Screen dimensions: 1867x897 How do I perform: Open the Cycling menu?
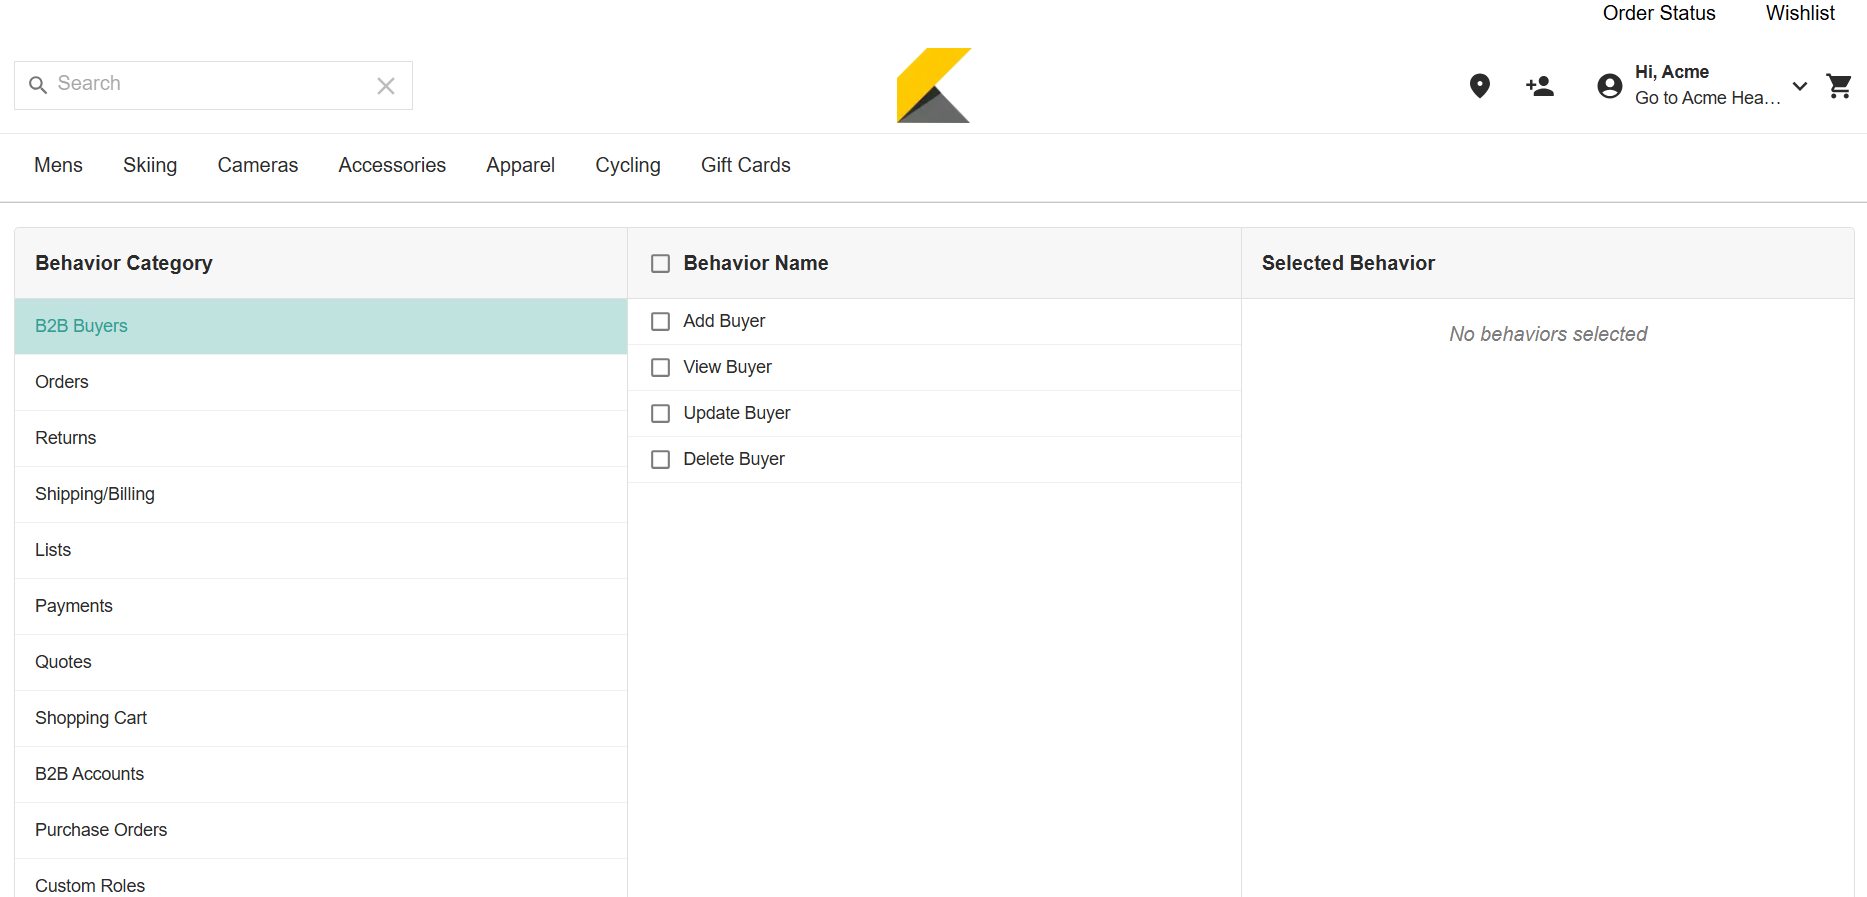pyautogui.click(x=628, y=165)
